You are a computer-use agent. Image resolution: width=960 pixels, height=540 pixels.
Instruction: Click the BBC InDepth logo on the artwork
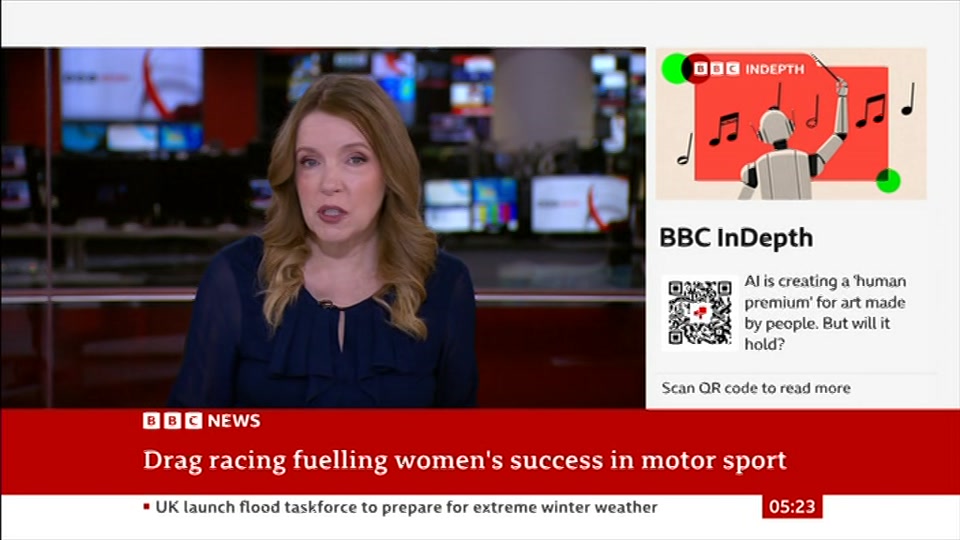(x=749, y=69)
